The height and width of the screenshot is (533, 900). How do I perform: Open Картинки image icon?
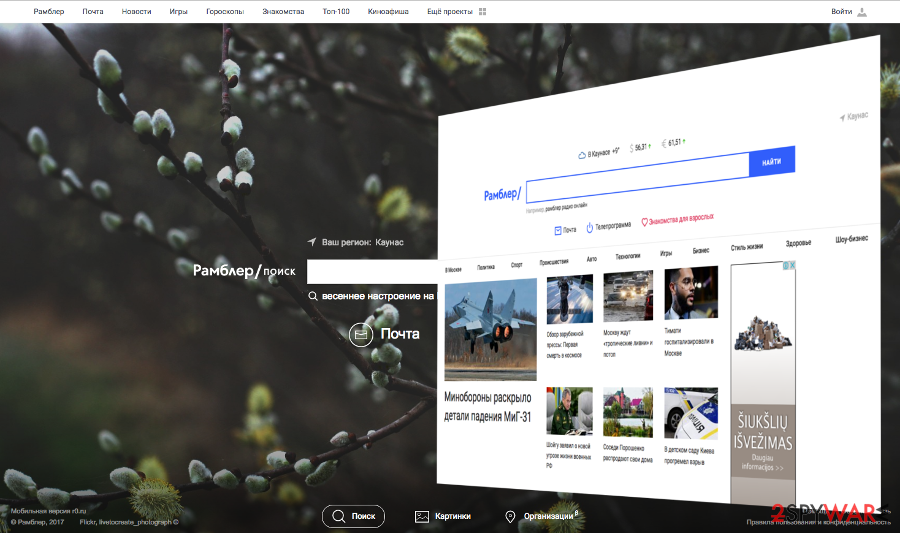coord(422,516)
